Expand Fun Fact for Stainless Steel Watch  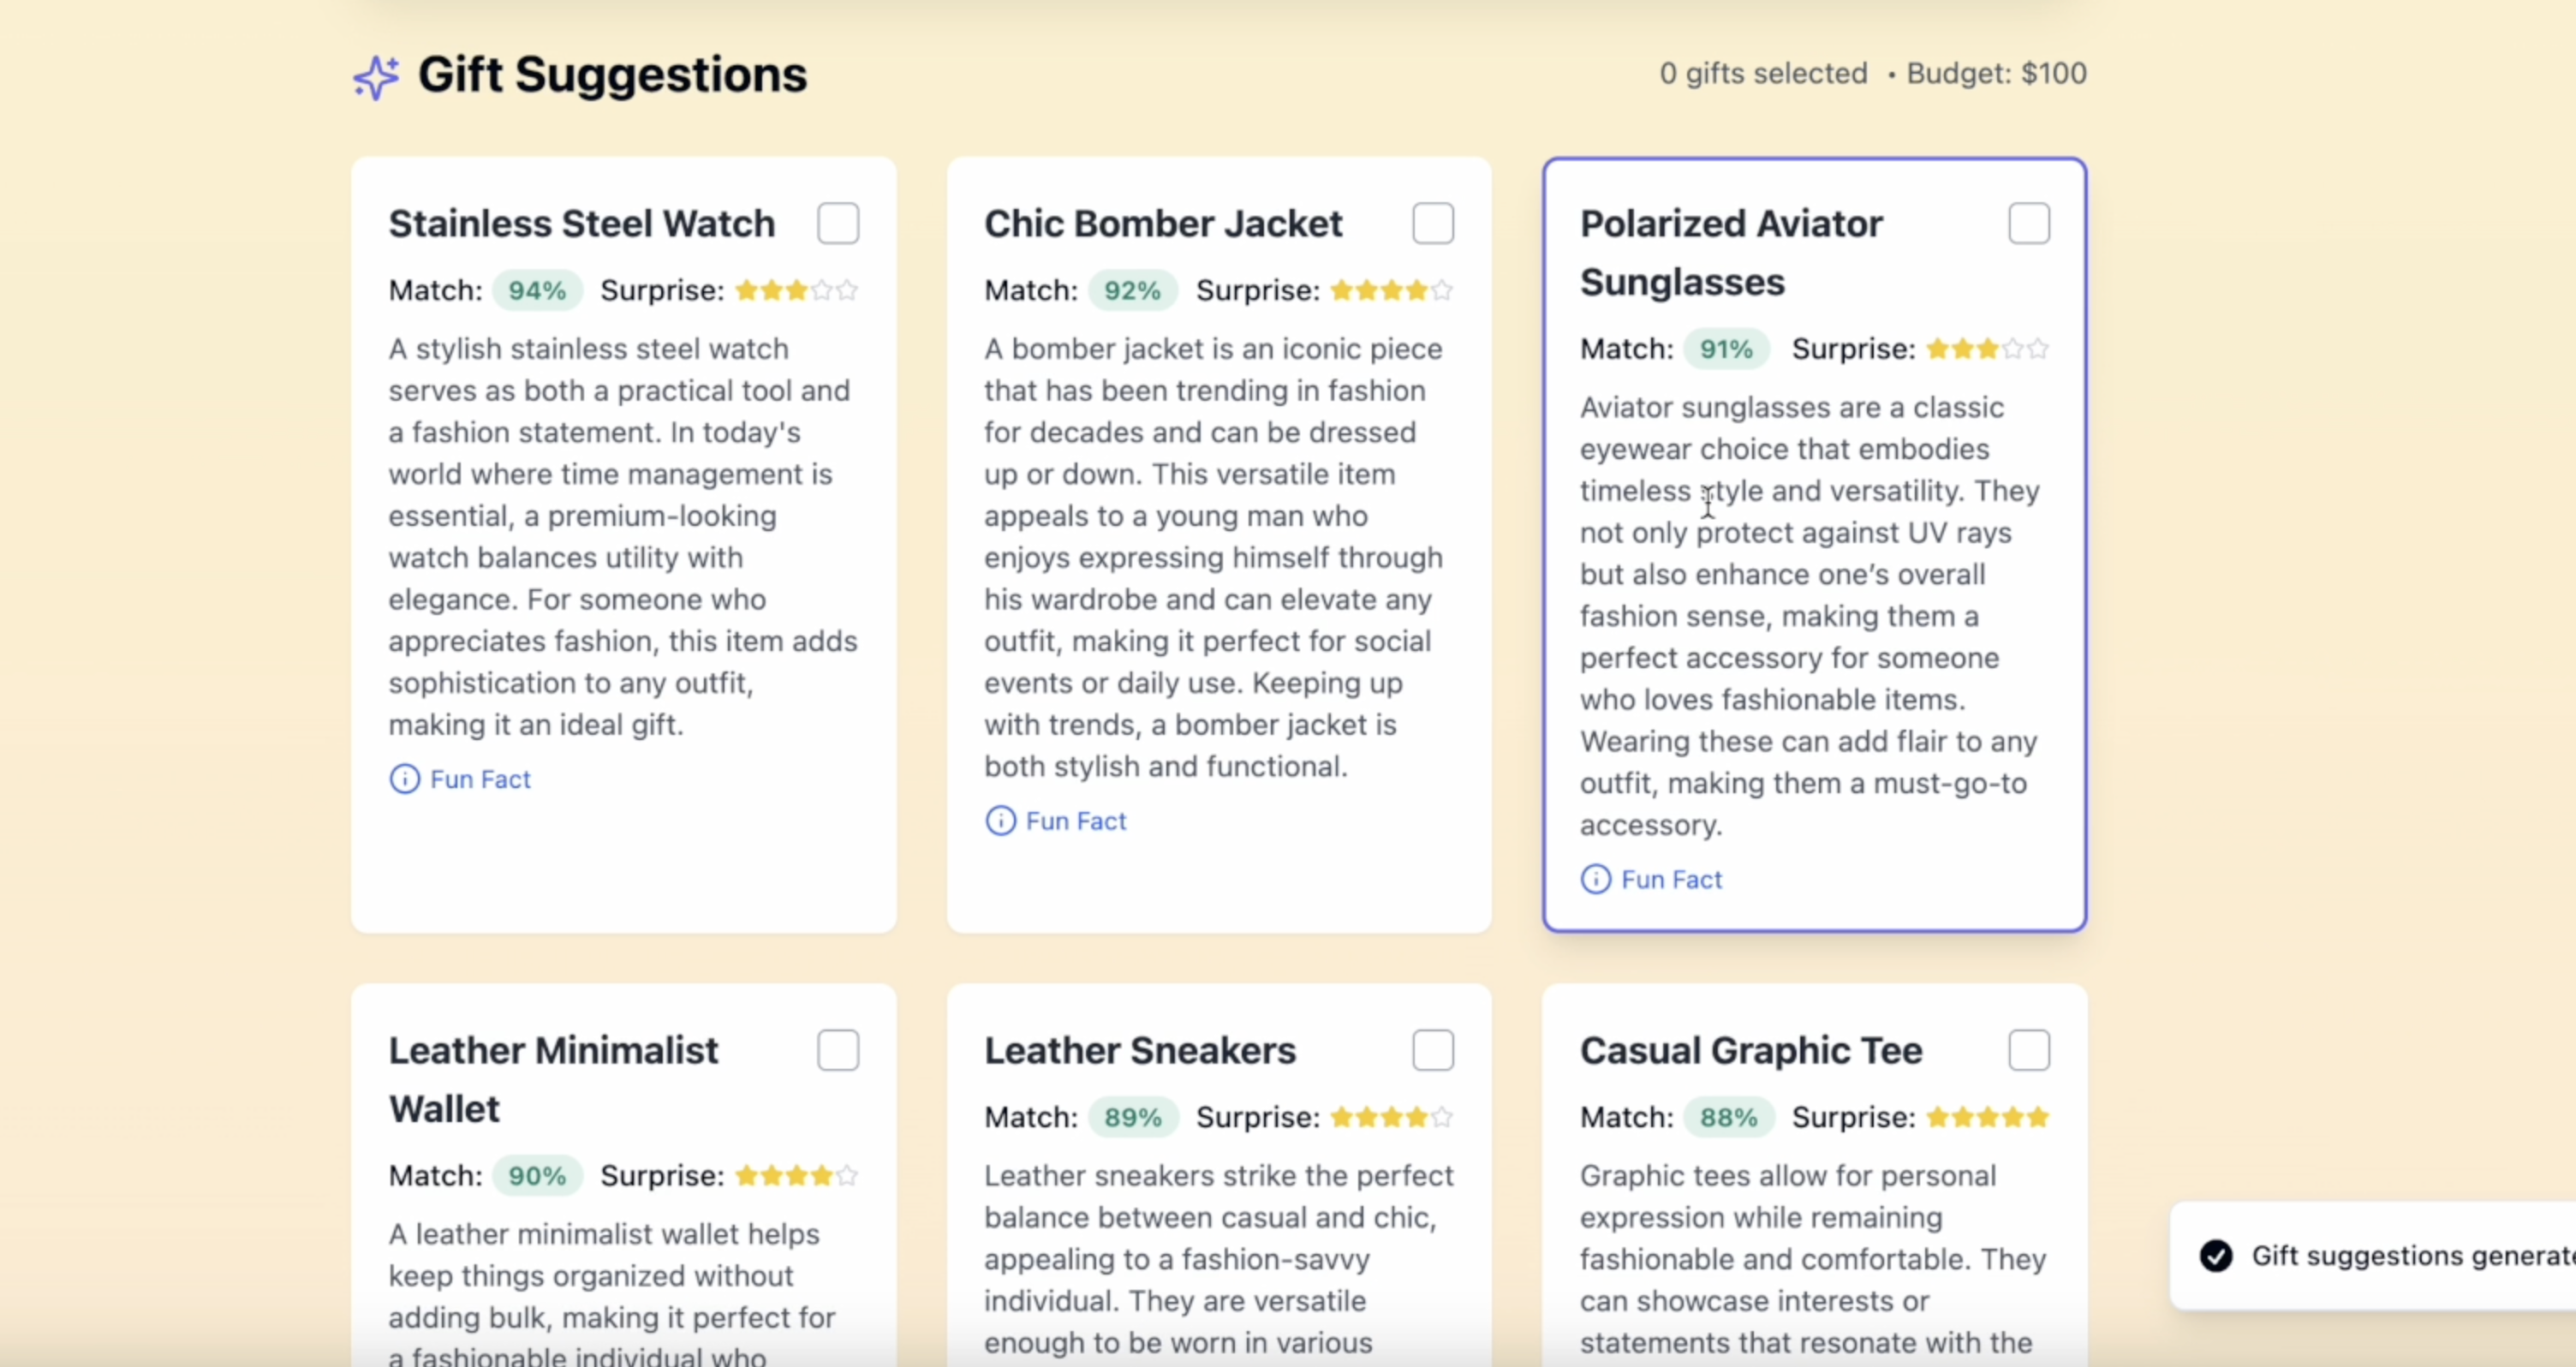(480, 779)
